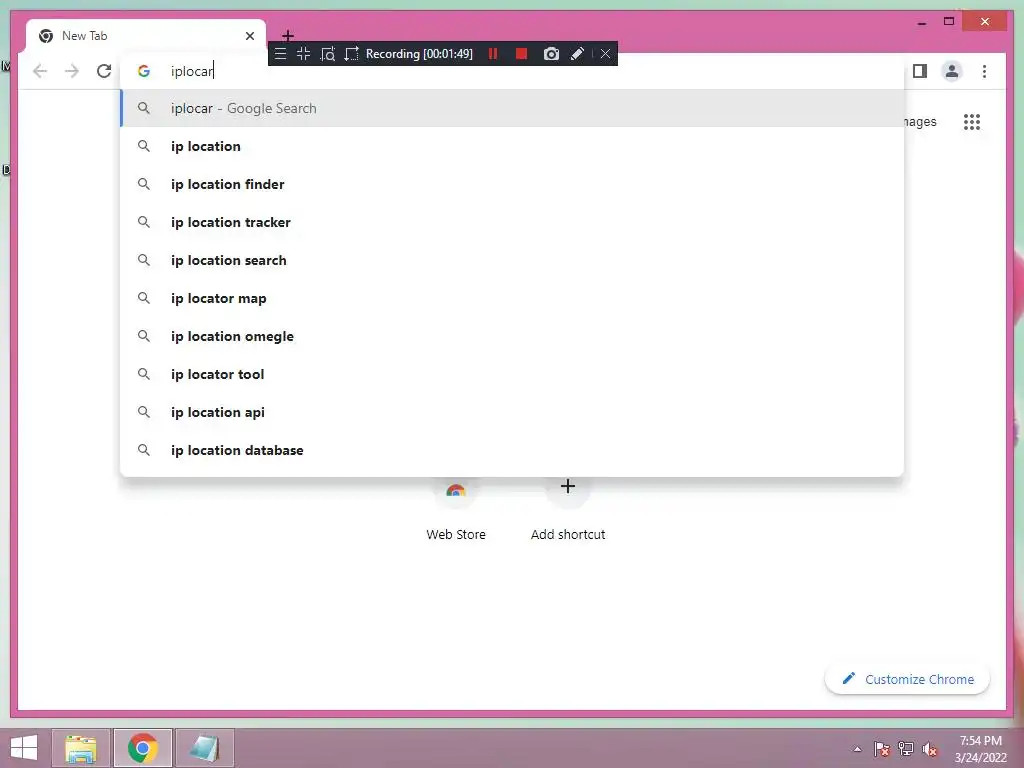
Task: Open the notepad-like taskbar app
Action: [204, 748]
